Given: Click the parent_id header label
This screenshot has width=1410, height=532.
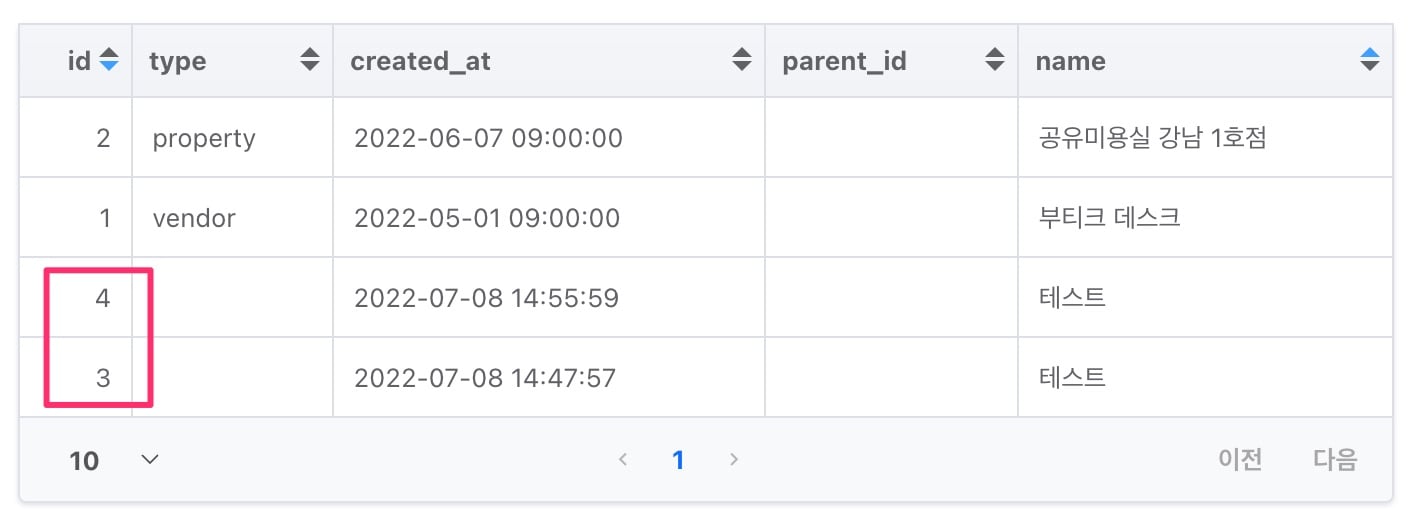Looking at the screenshot, I should point(844,61).
